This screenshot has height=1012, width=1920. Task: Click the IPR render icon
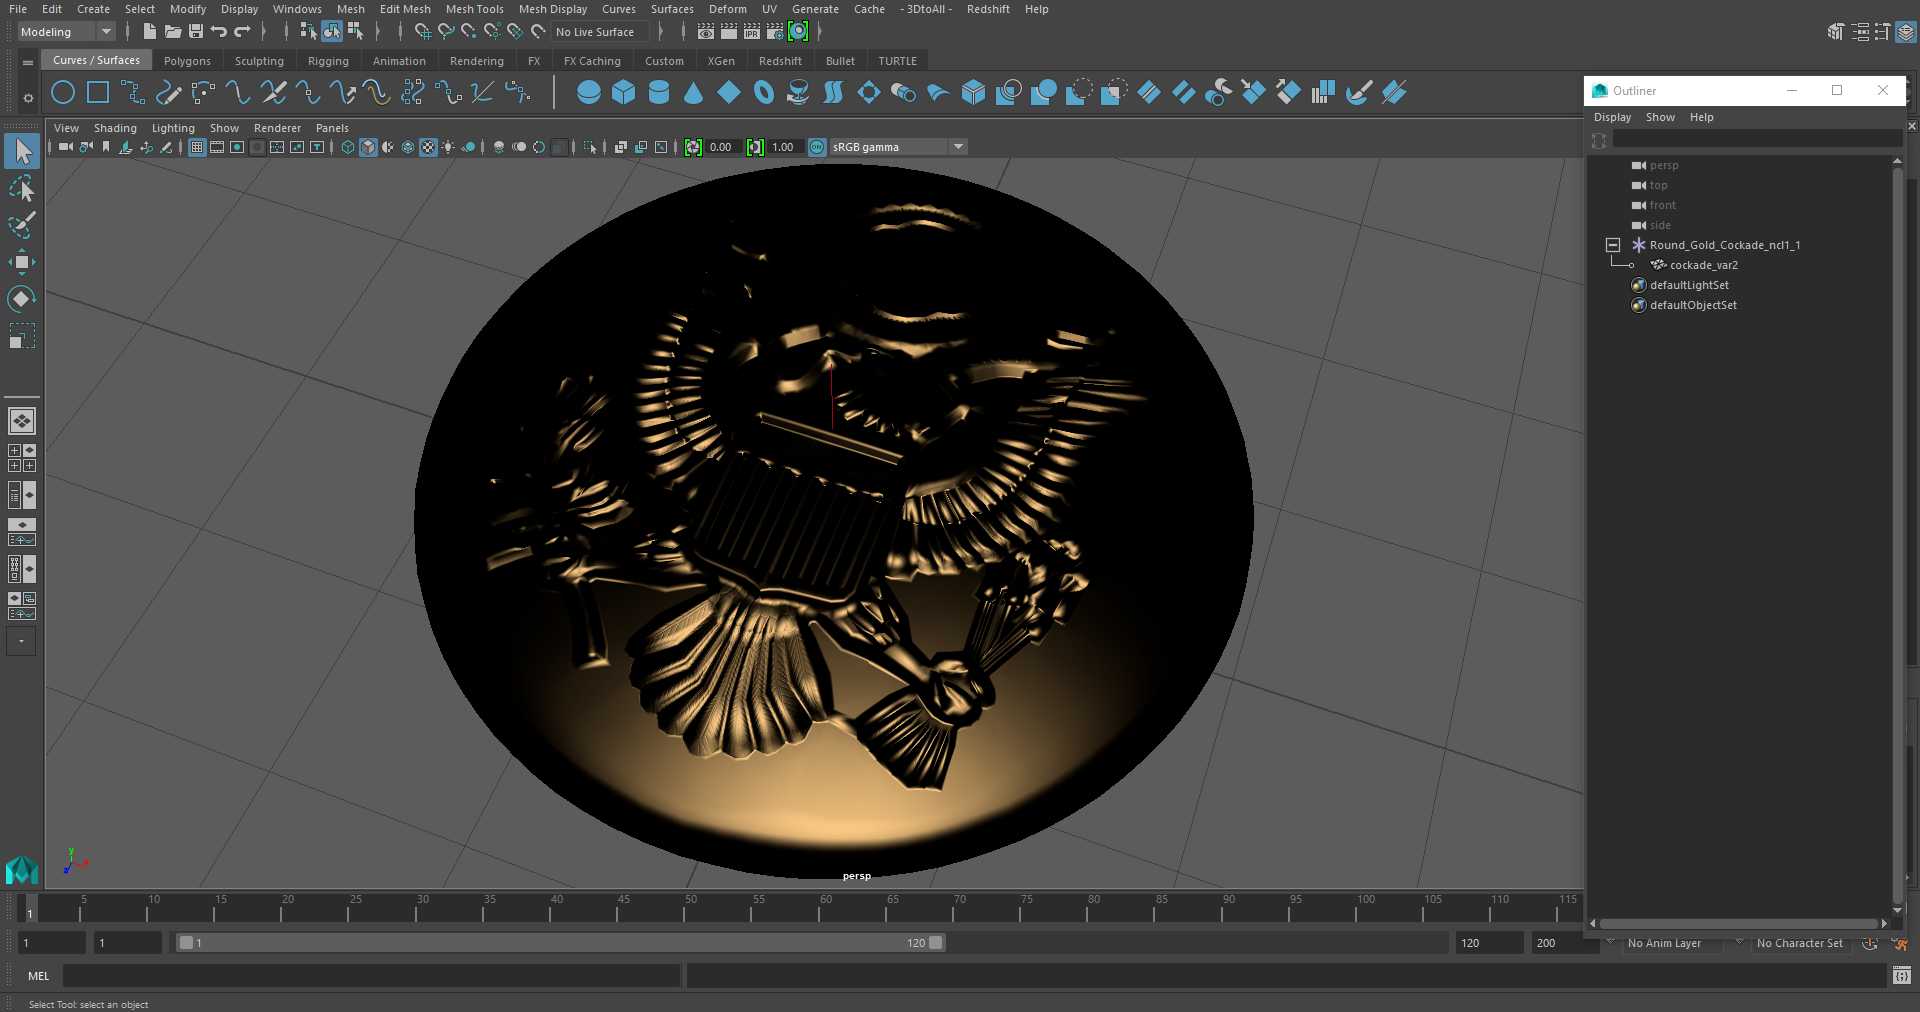click(752, 32)
